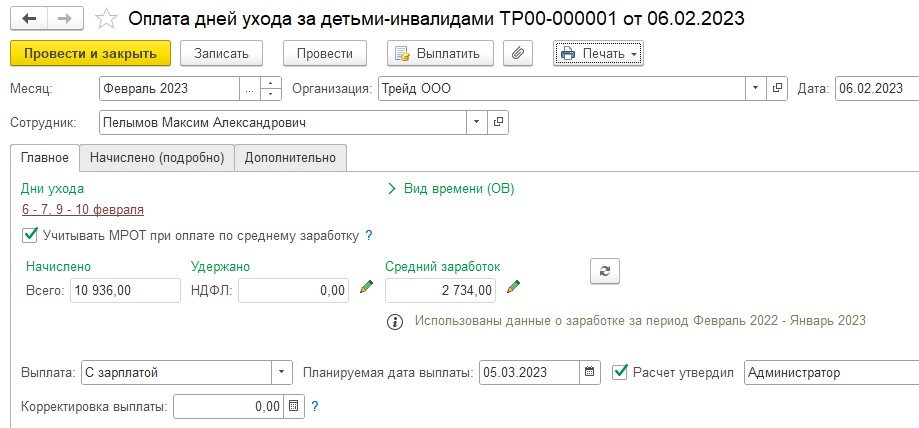Click the pencil icon next to НДФЛ

366,289
